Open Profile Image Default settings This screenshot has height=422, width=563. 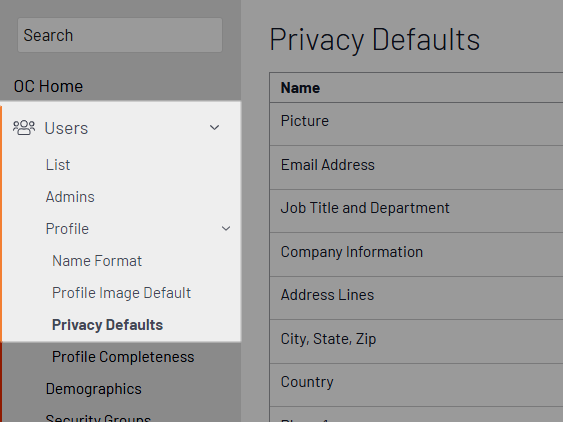(x=121, y=293)
